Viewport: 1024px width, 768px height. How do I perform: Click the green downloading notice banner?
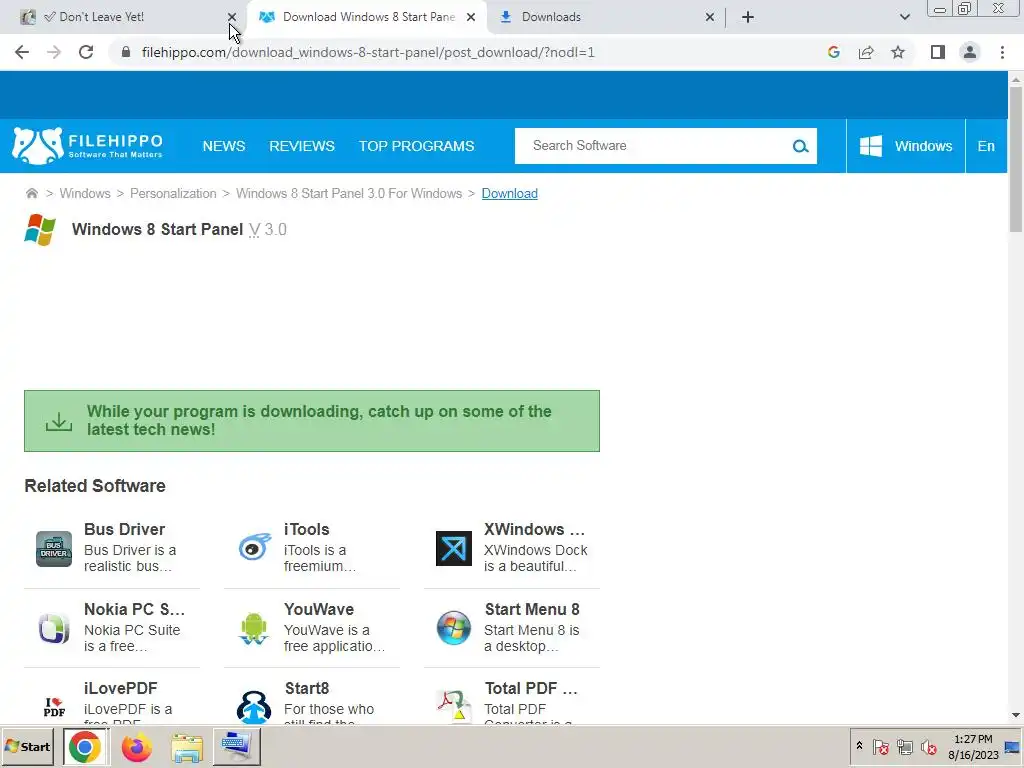tap(312, 421)
